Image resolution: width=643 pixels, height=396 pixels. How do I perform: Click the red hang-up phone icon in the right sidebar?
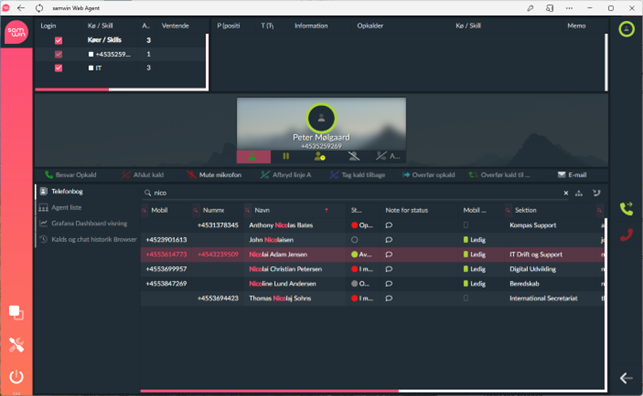626,234
